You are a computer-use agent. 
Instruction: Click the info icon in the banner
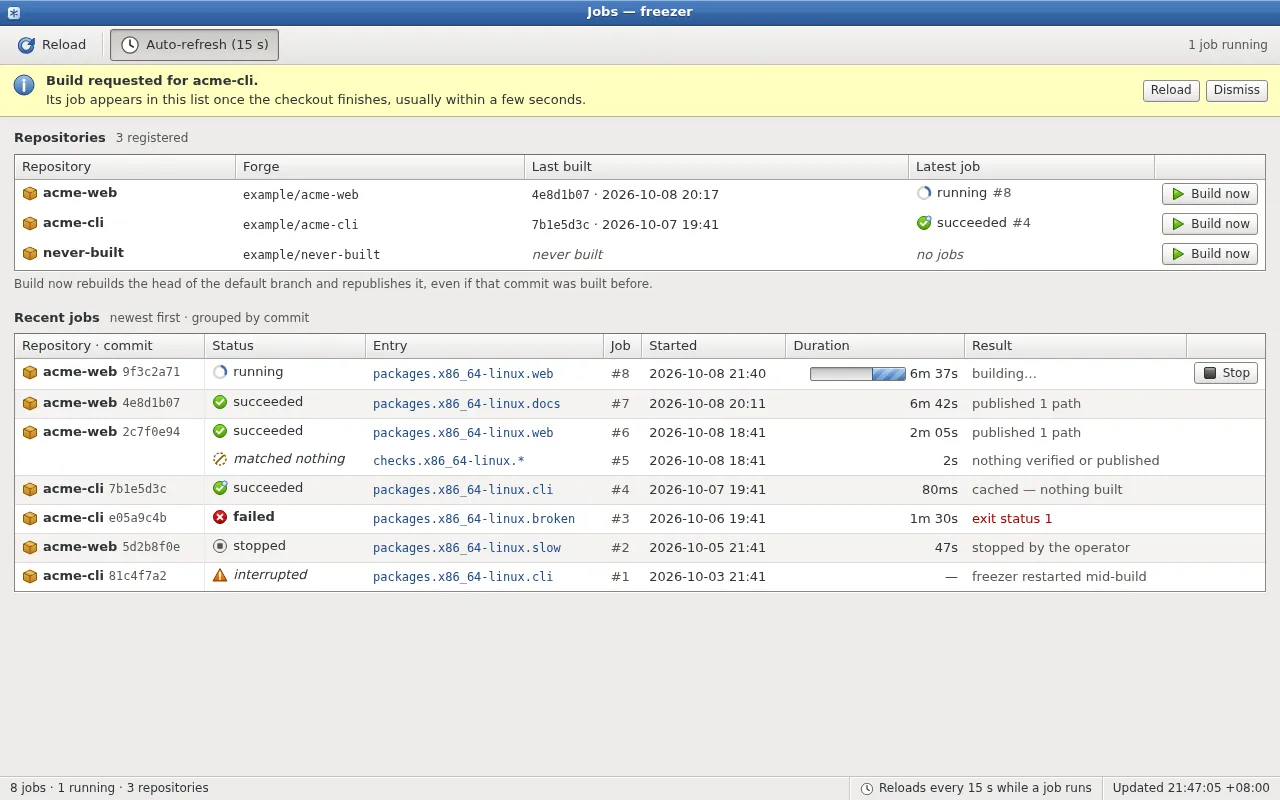(x=24, y=85)
